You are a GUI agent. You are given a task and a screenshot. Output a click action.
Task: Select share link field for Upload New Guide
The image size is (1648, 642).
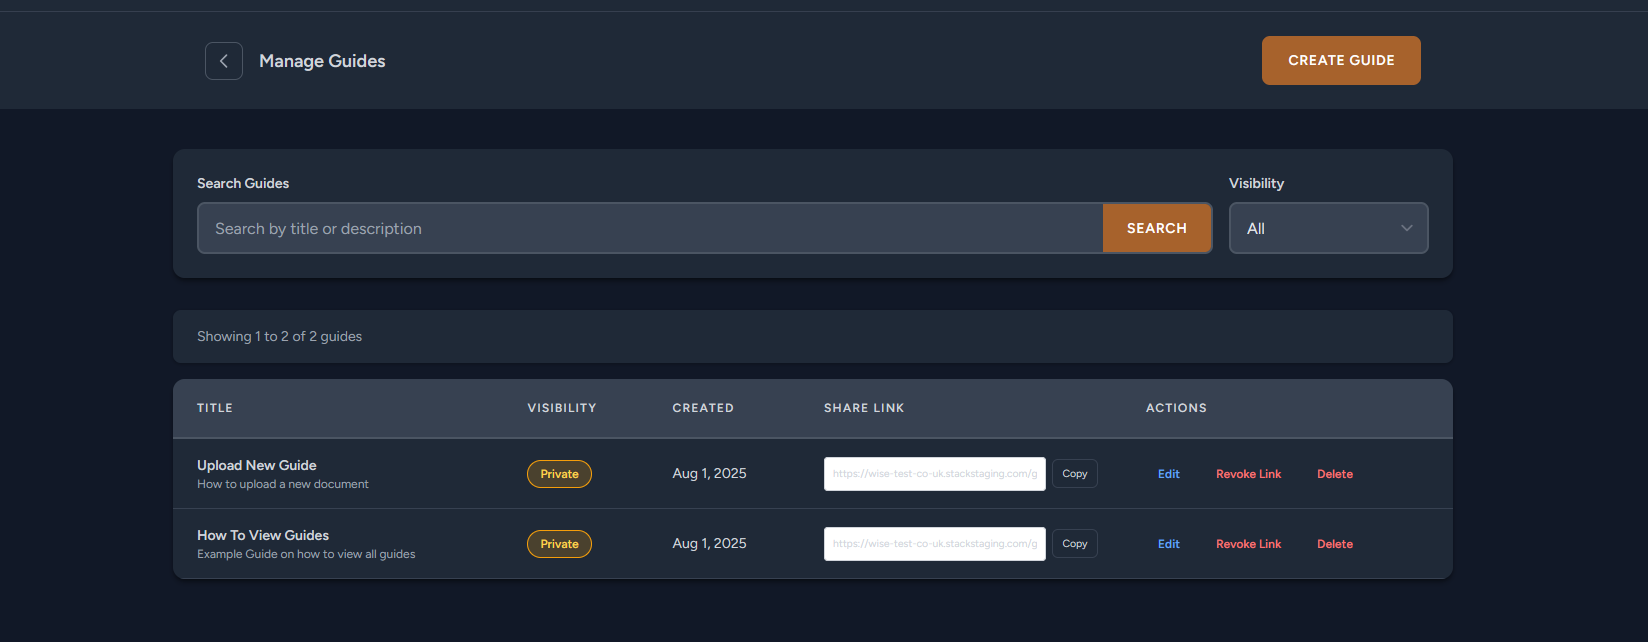click(934, 474)
